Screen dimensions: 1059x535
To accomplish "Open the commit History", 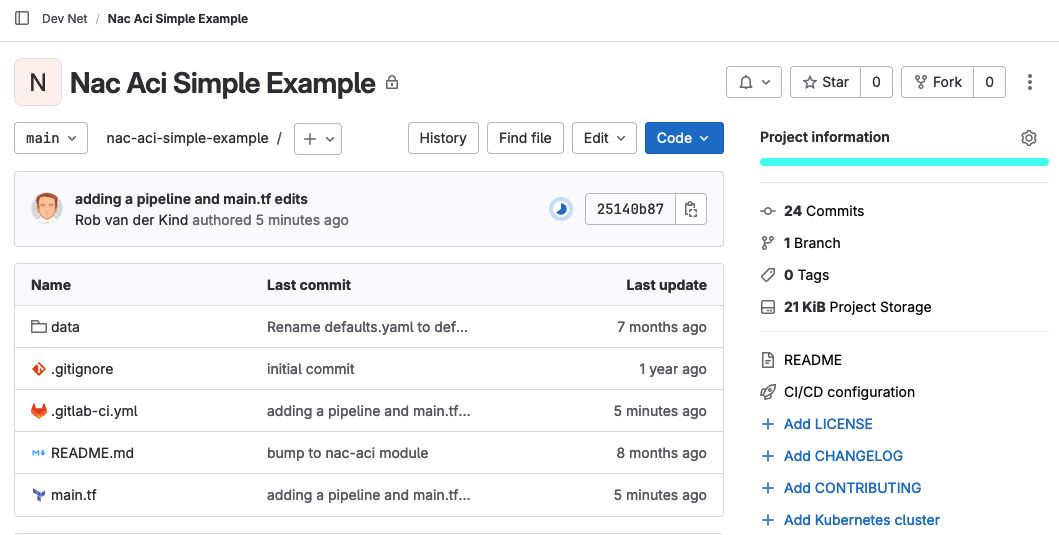I will coord(443,138).
